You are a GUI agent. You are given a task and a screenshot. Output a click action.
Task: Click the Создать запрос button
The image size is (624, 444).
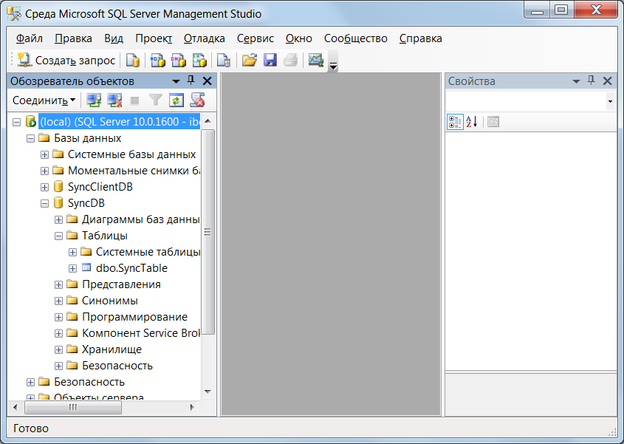[66, 60]
